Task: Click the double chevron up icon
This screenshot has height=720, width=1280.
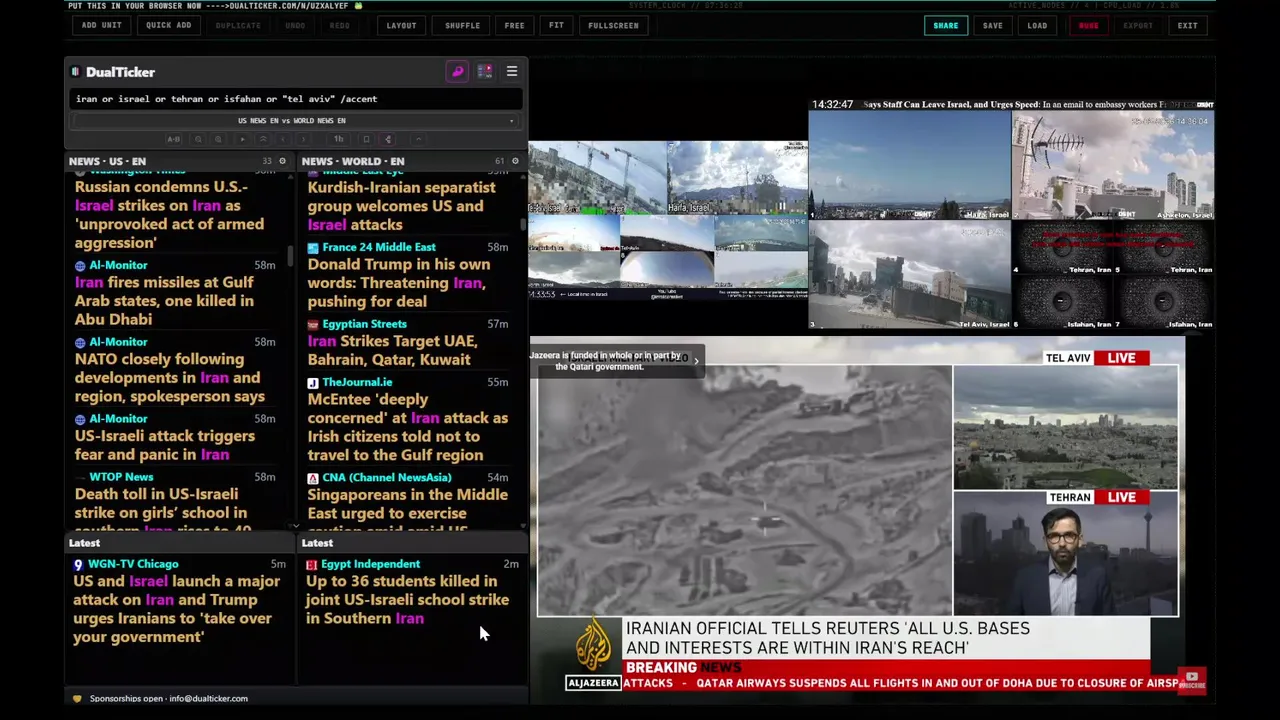Action: point(263,139)
